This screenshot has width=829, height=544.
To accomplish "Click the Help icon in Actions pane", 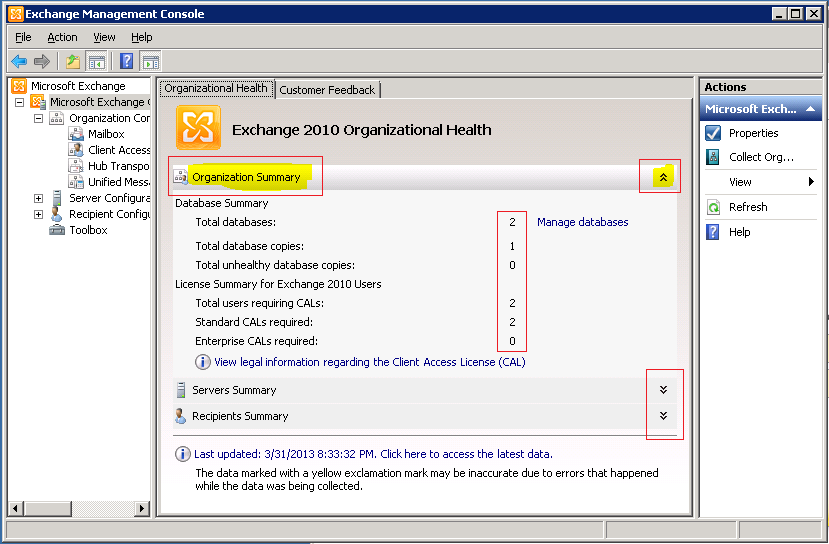I will pyautogui.click(x=713, y=232).
